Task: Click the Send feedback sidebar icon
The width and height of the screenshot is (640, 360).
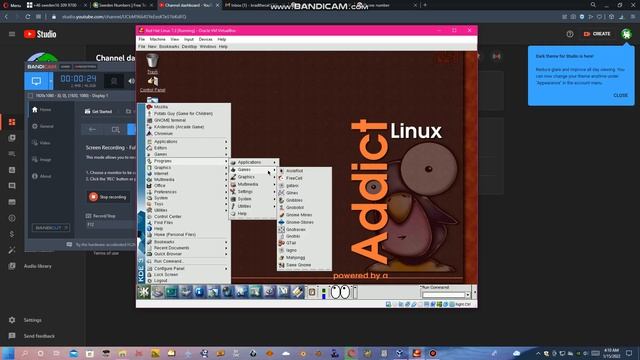Action: pos(12,336)
